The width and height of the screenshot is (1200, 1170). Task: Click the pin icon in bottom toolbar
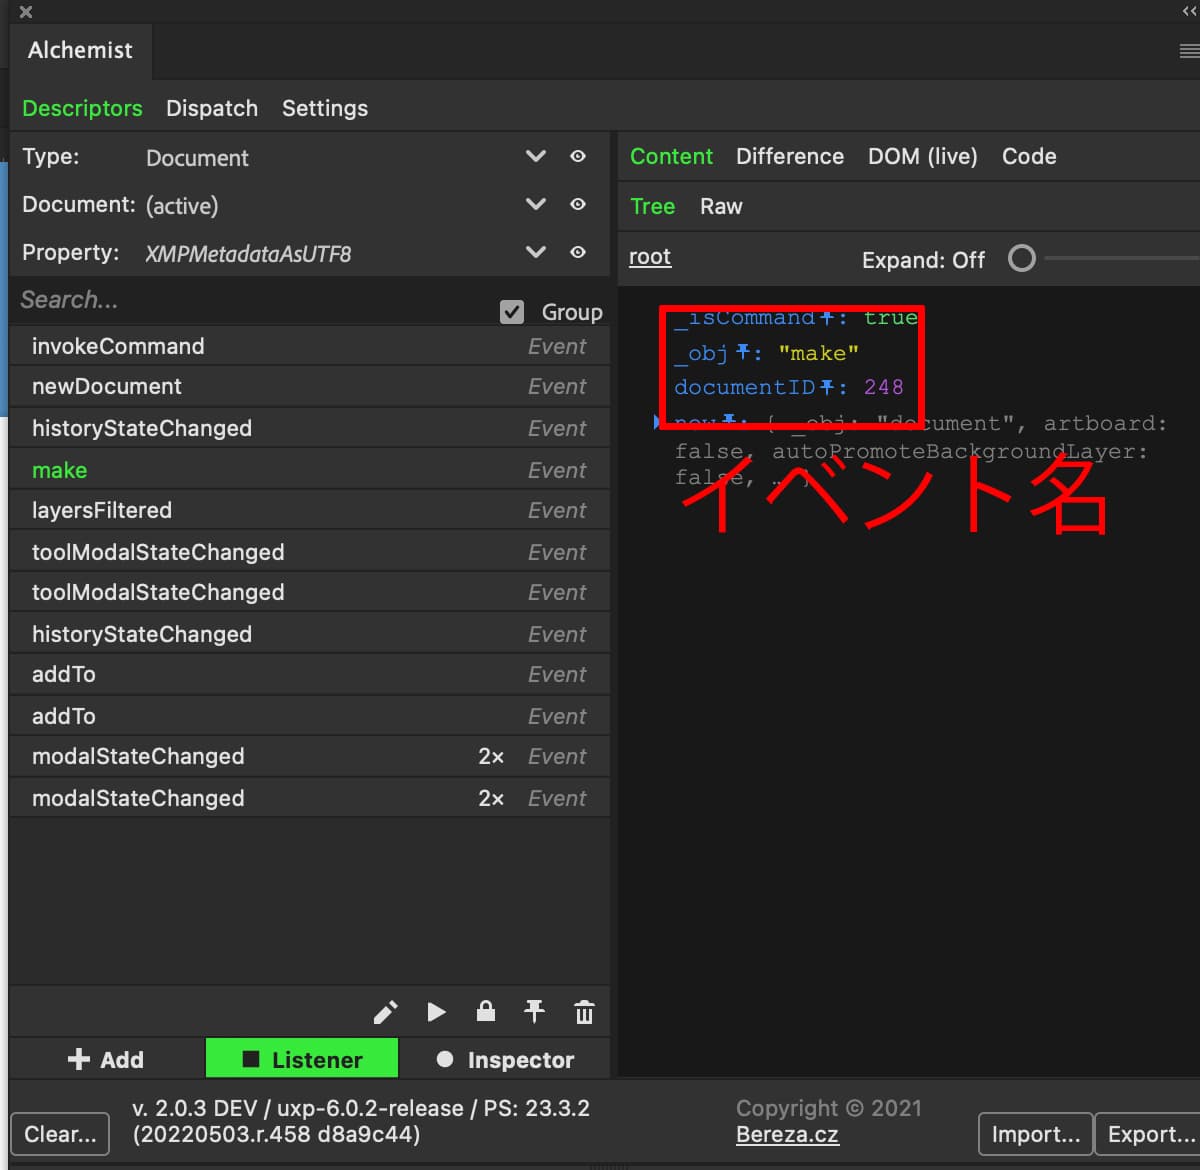coord(535,1012)
